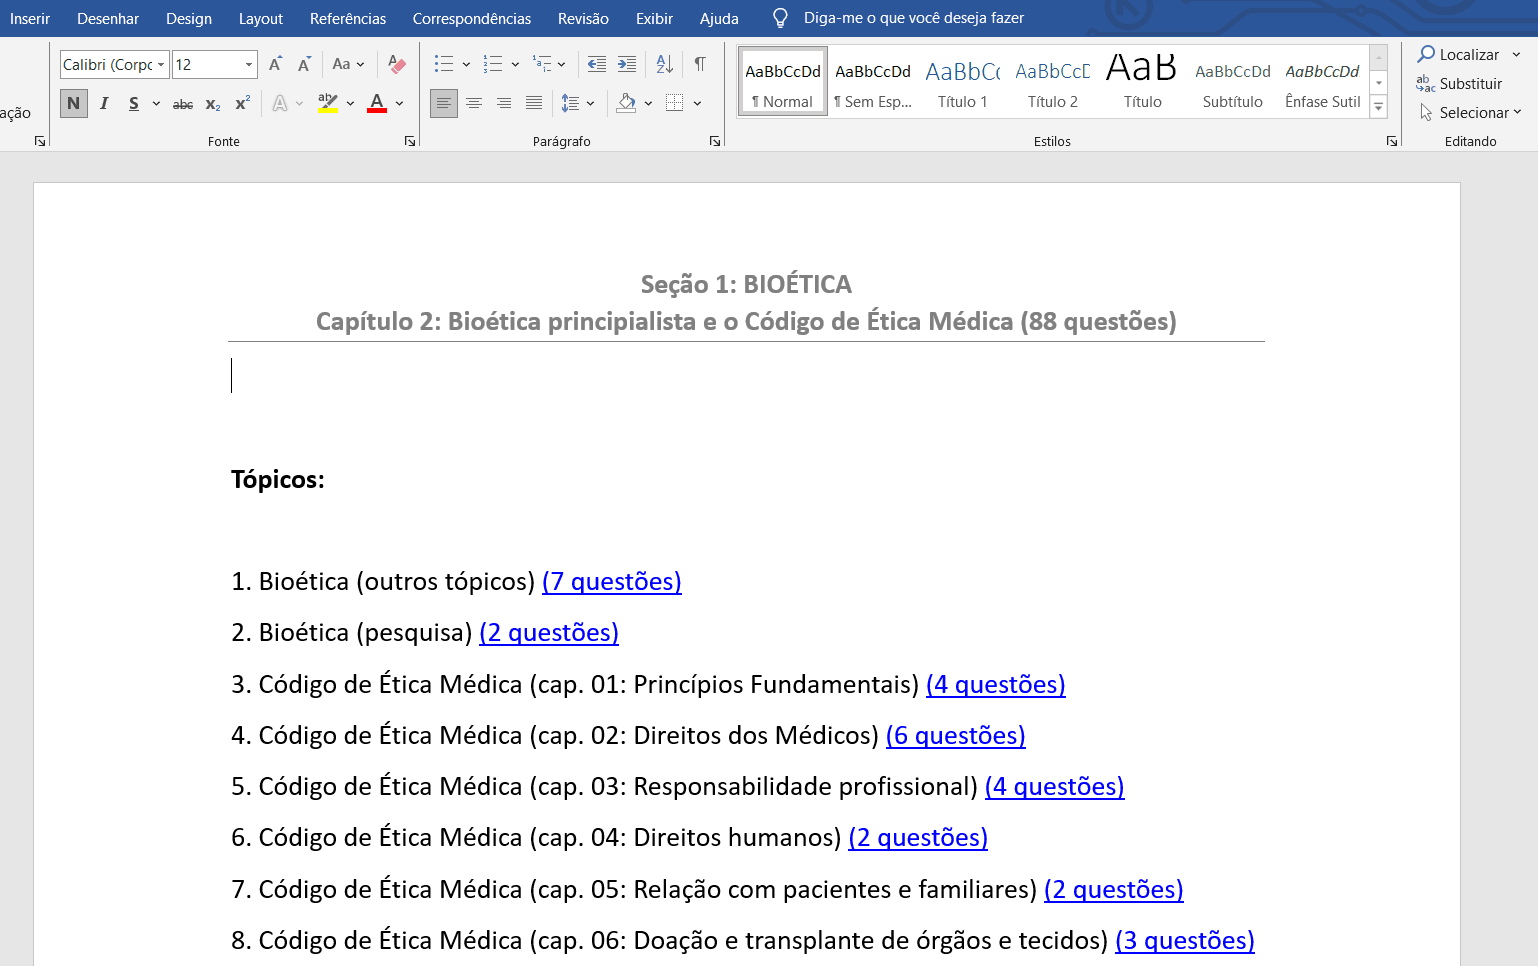Expand the styles gallery more arrow
1538x966 pixels.
[1379, 106]
